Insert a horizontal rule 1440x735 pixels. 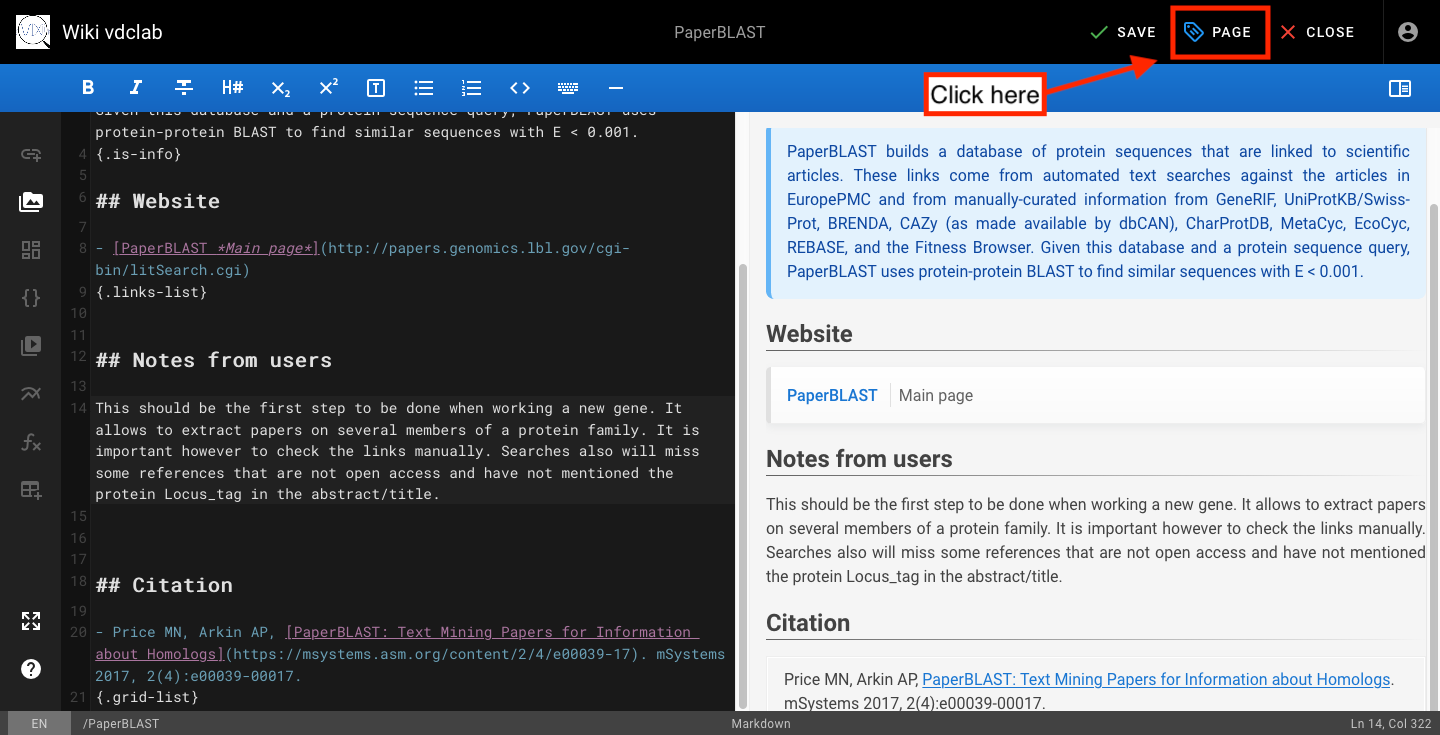[616, 88]
